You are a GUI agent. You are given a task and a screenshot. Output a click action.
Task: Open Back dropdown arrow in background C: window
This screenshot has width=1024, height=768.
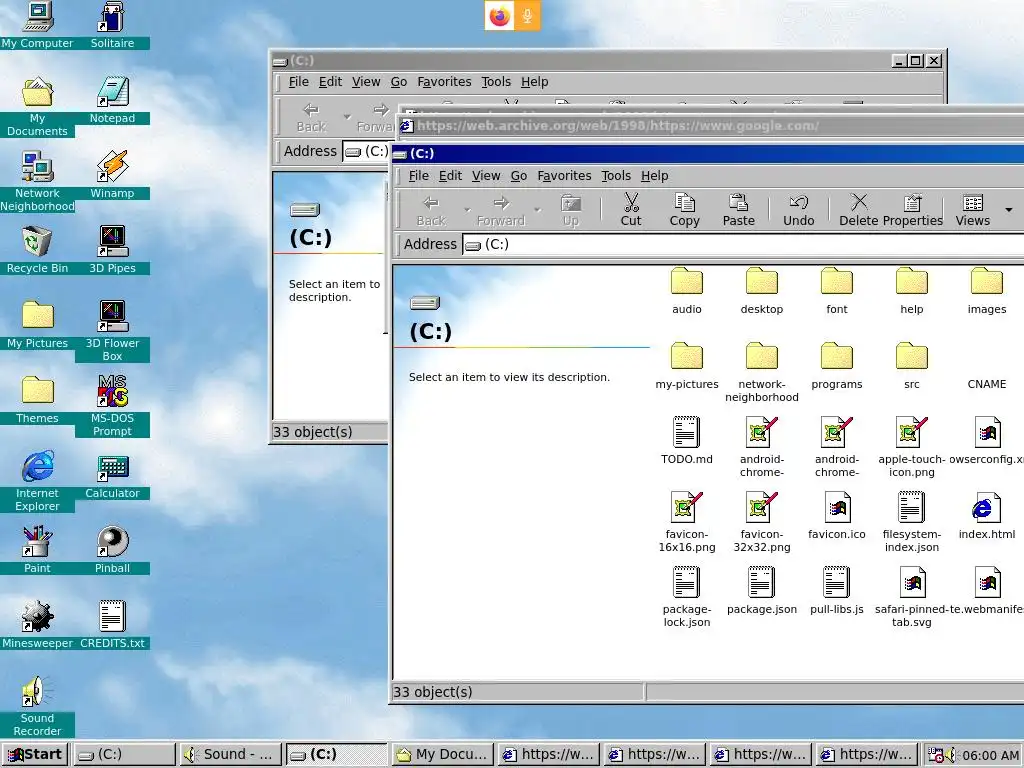click(x=347, y=116)
